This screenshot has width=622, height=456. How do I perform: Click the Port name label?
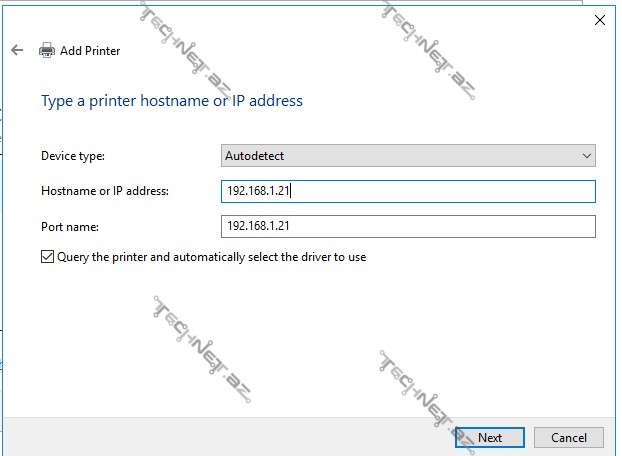tap(69, 226)
